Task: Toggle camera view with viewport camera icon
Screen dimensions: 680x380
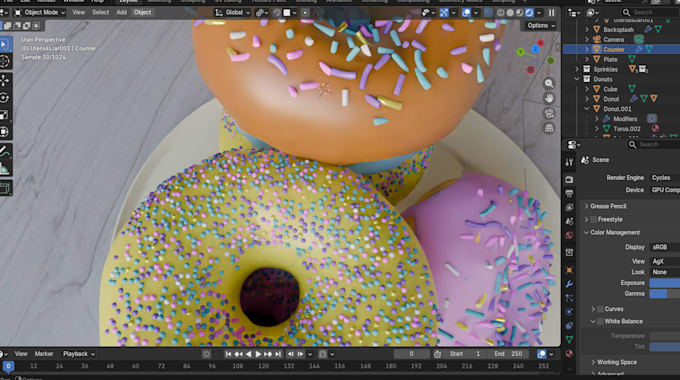Action: pos(549,114)
